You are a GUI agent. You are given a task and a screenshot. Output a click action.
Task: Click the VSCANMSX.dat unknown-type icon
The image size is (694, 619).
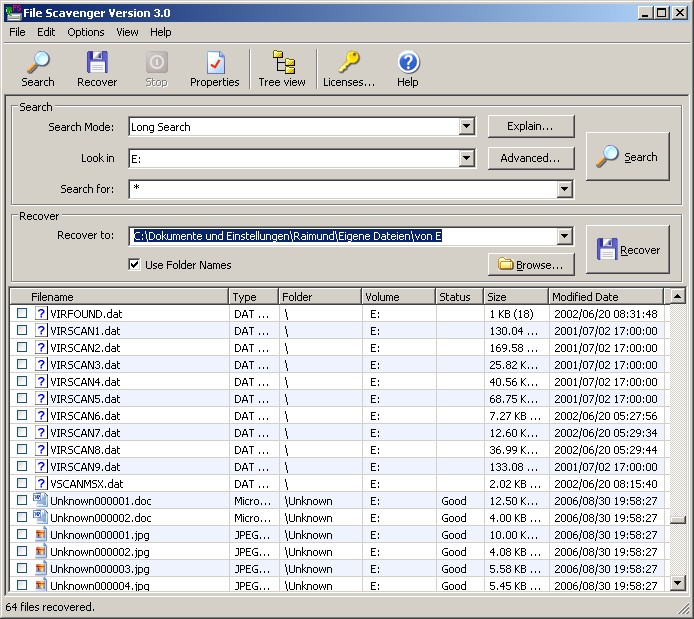pos(41,483)
